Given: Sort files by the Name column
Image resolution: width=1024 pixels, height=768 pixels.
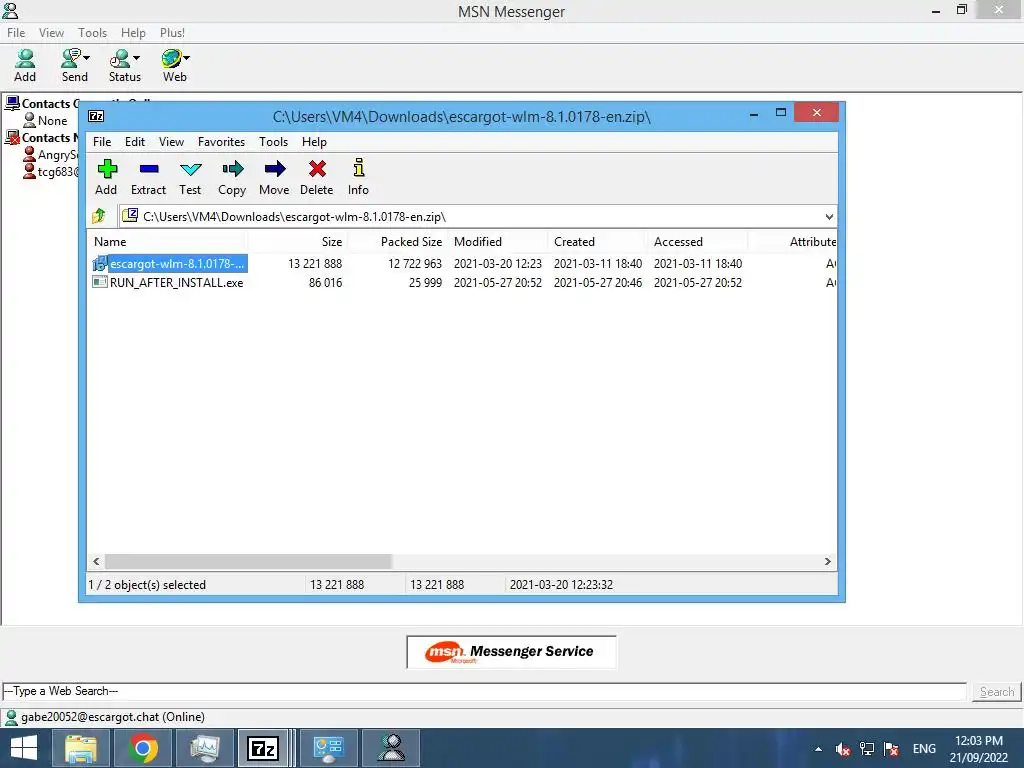Looking at the screenshot, I should (168, 242).
